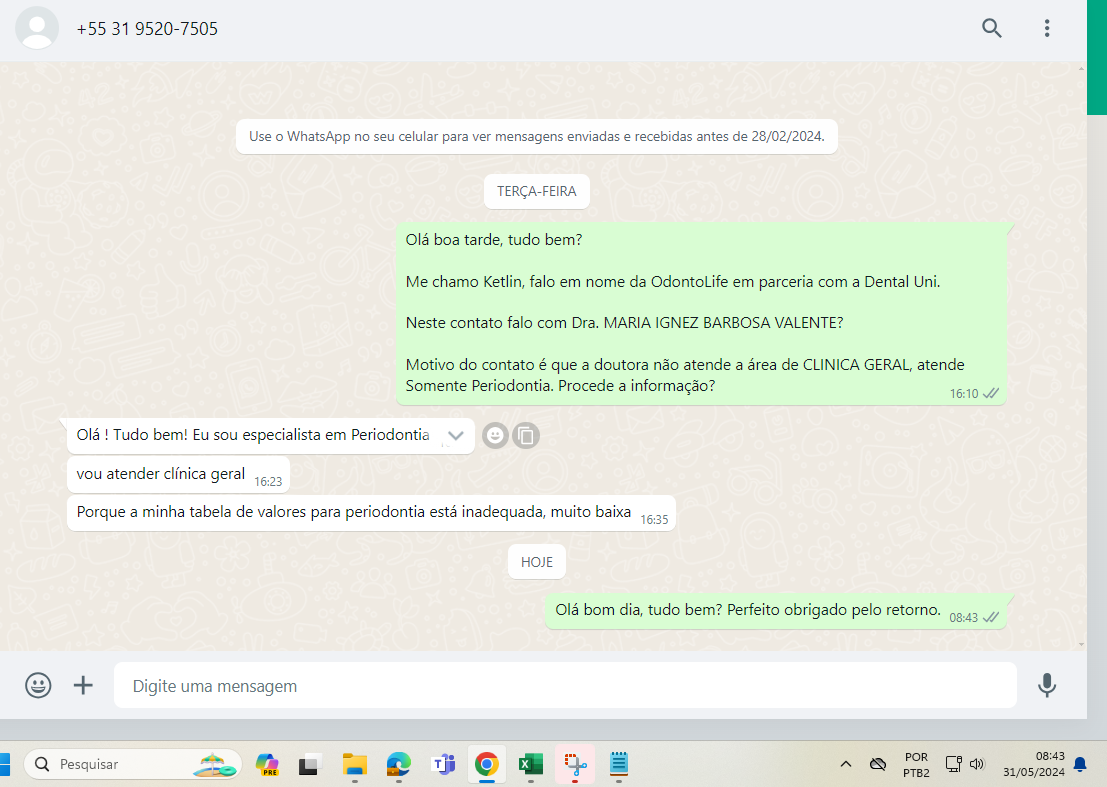
Task: Click the 'vou atender clínica geral' message
Action: (x=178, y=474)
